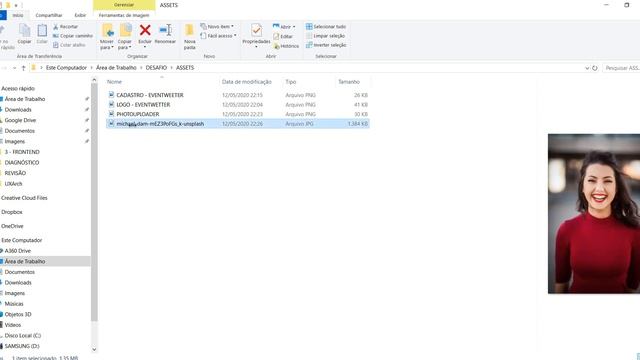Sort by Tamanho column header
This screenshot has width=640, height=360.
pos(349,82)
